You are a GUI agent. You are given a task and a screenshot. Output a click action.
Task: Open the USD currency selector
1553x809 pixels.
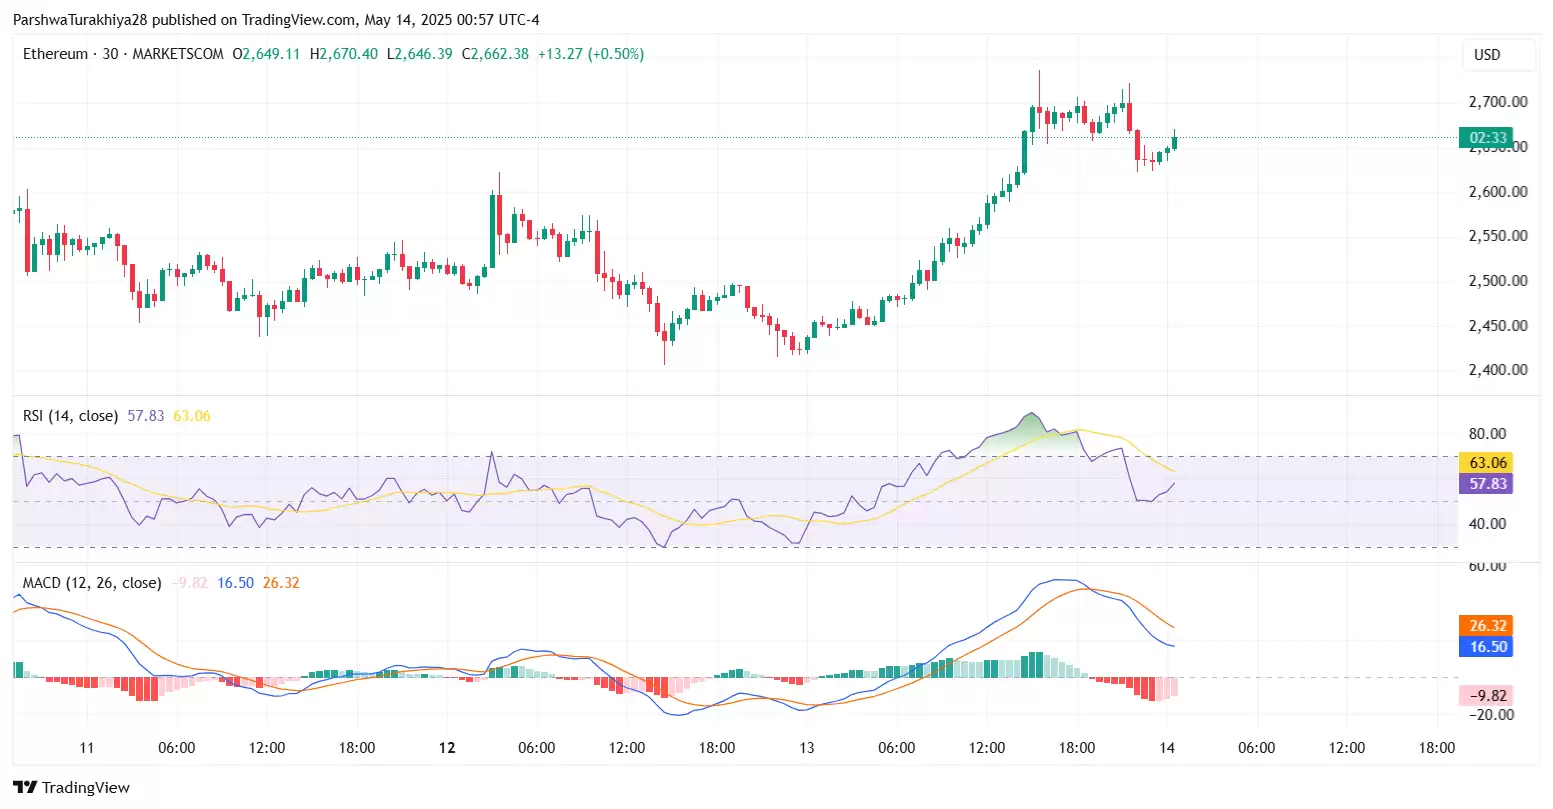click(x=1499, y=55)
